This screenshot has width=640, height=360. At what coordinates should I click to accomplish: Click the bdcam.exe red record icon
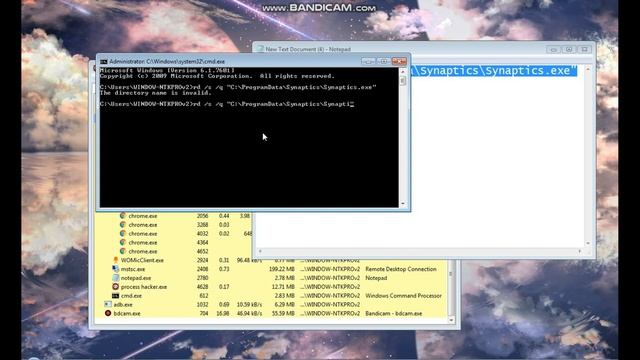click(108, 313)
